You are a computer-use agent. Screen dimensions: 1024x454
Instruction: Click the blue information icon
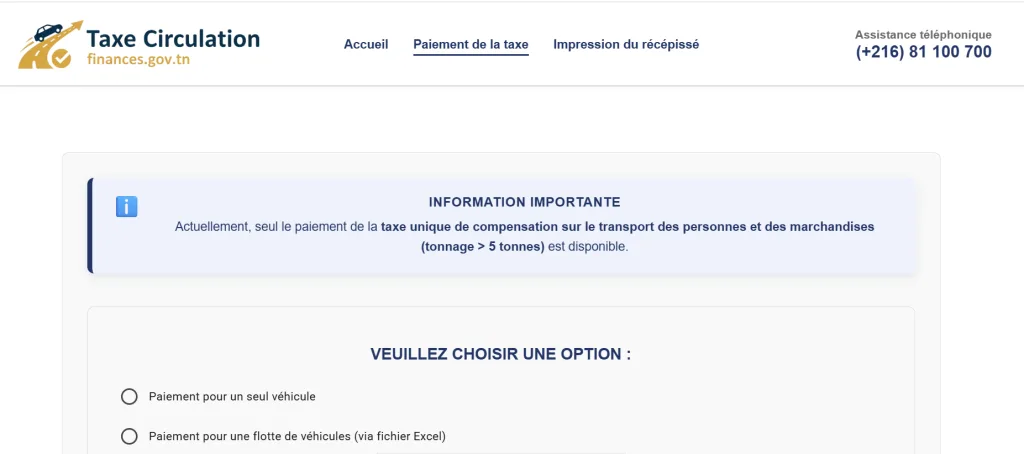(x=127, y=207)
